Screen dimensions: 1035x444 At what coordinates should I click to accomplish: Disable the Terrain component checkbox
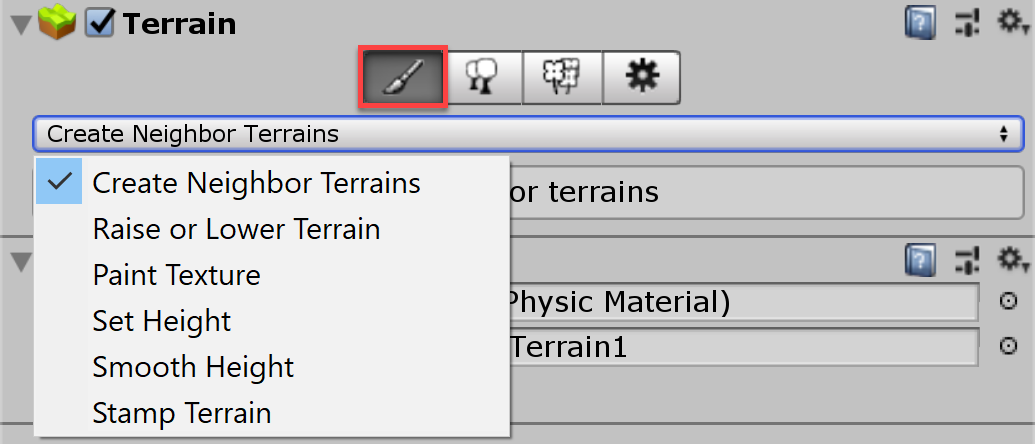click(x=100, y=23)
